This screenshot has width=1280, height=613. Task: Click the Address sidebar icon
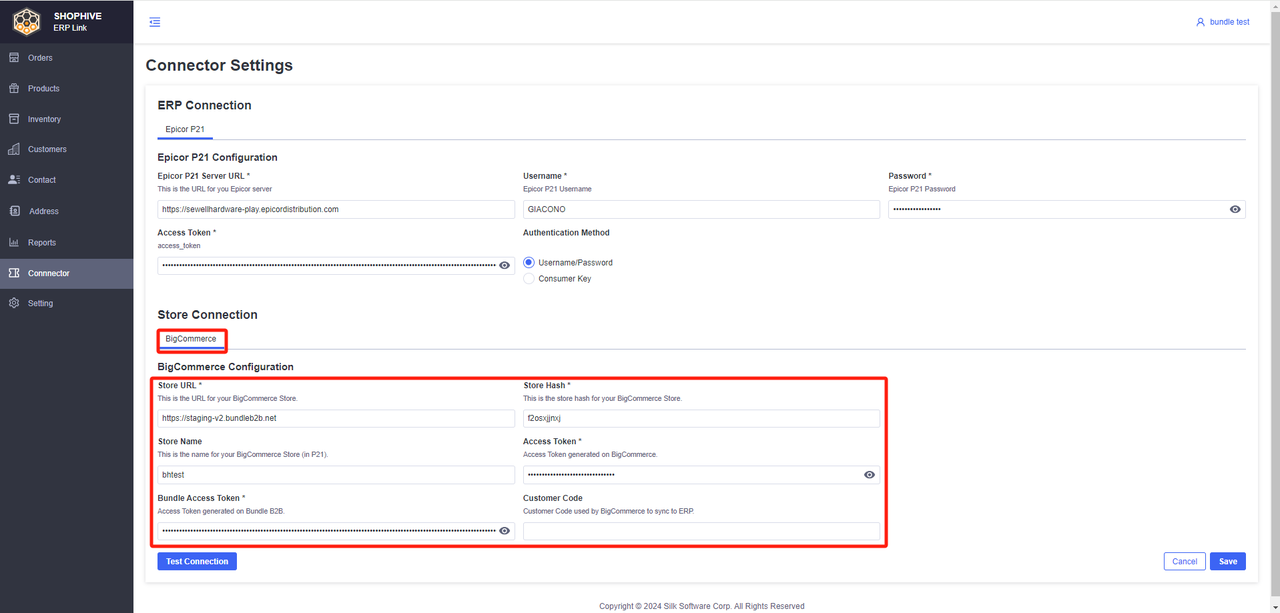(x=14, y=211)
